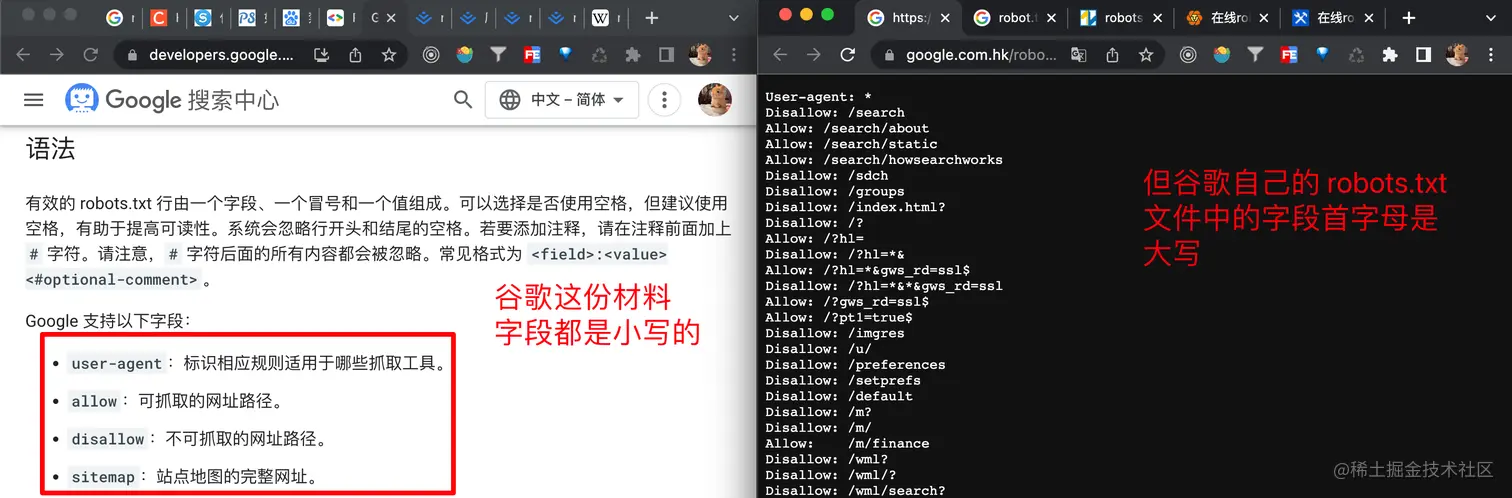Toggle the side panel in developers.google window
This screenshot has width=1512, height=498.
pos(666,55)
